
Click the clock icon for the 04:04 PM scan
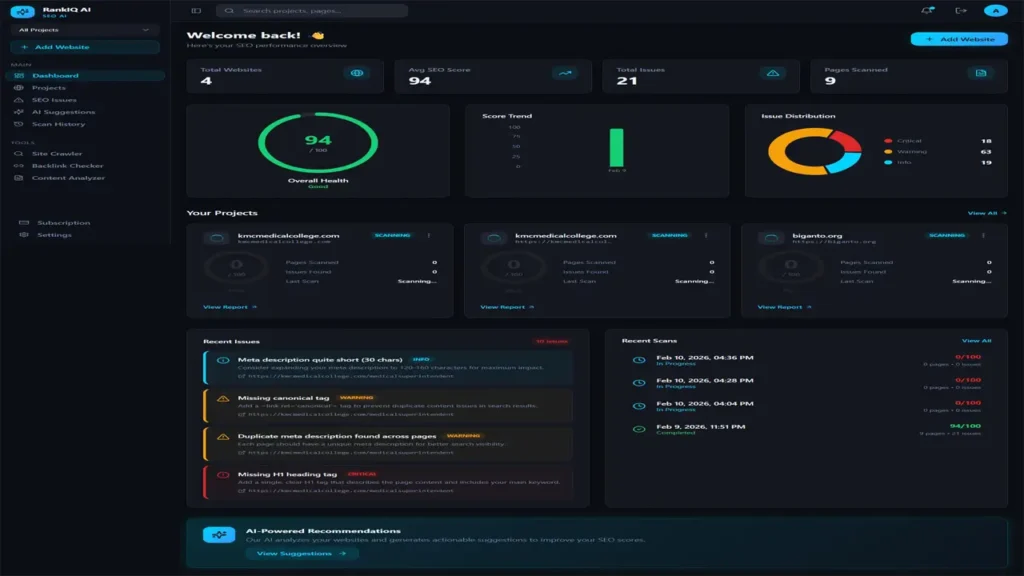click(639, 406)
